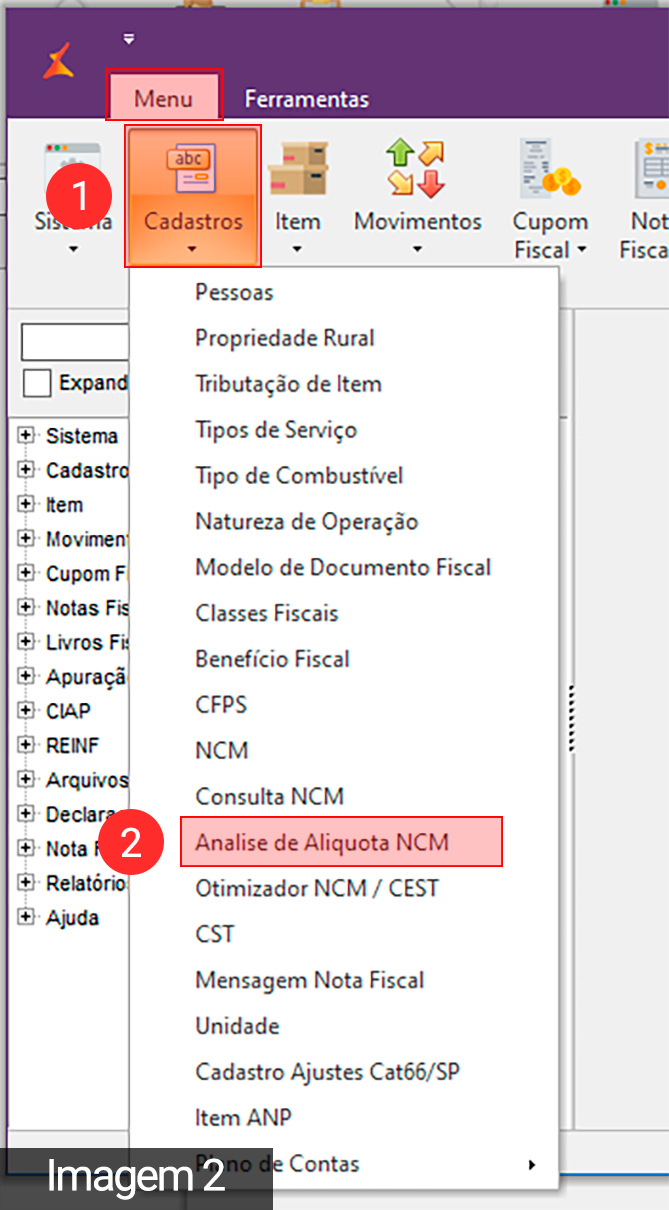Expand the Sistema tree node
Image resolution: width=669 pixels, height=1210 pixels.
(x=26, y=436)
